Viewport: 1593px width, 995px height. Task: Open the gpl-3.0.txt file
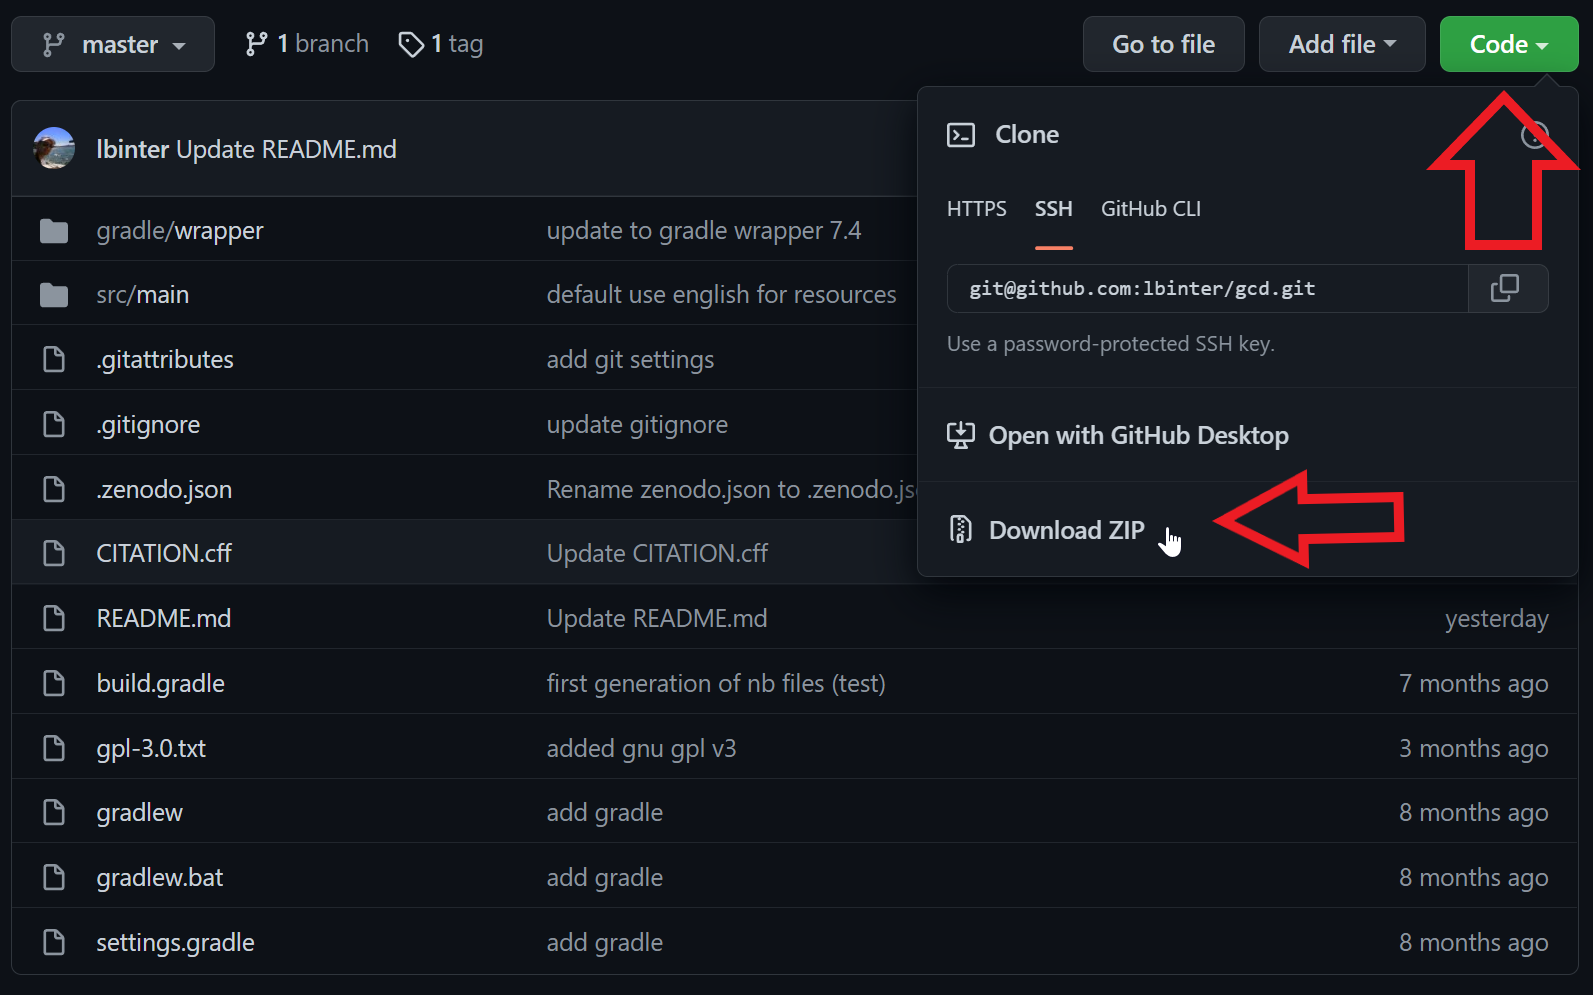coord(151,748)
